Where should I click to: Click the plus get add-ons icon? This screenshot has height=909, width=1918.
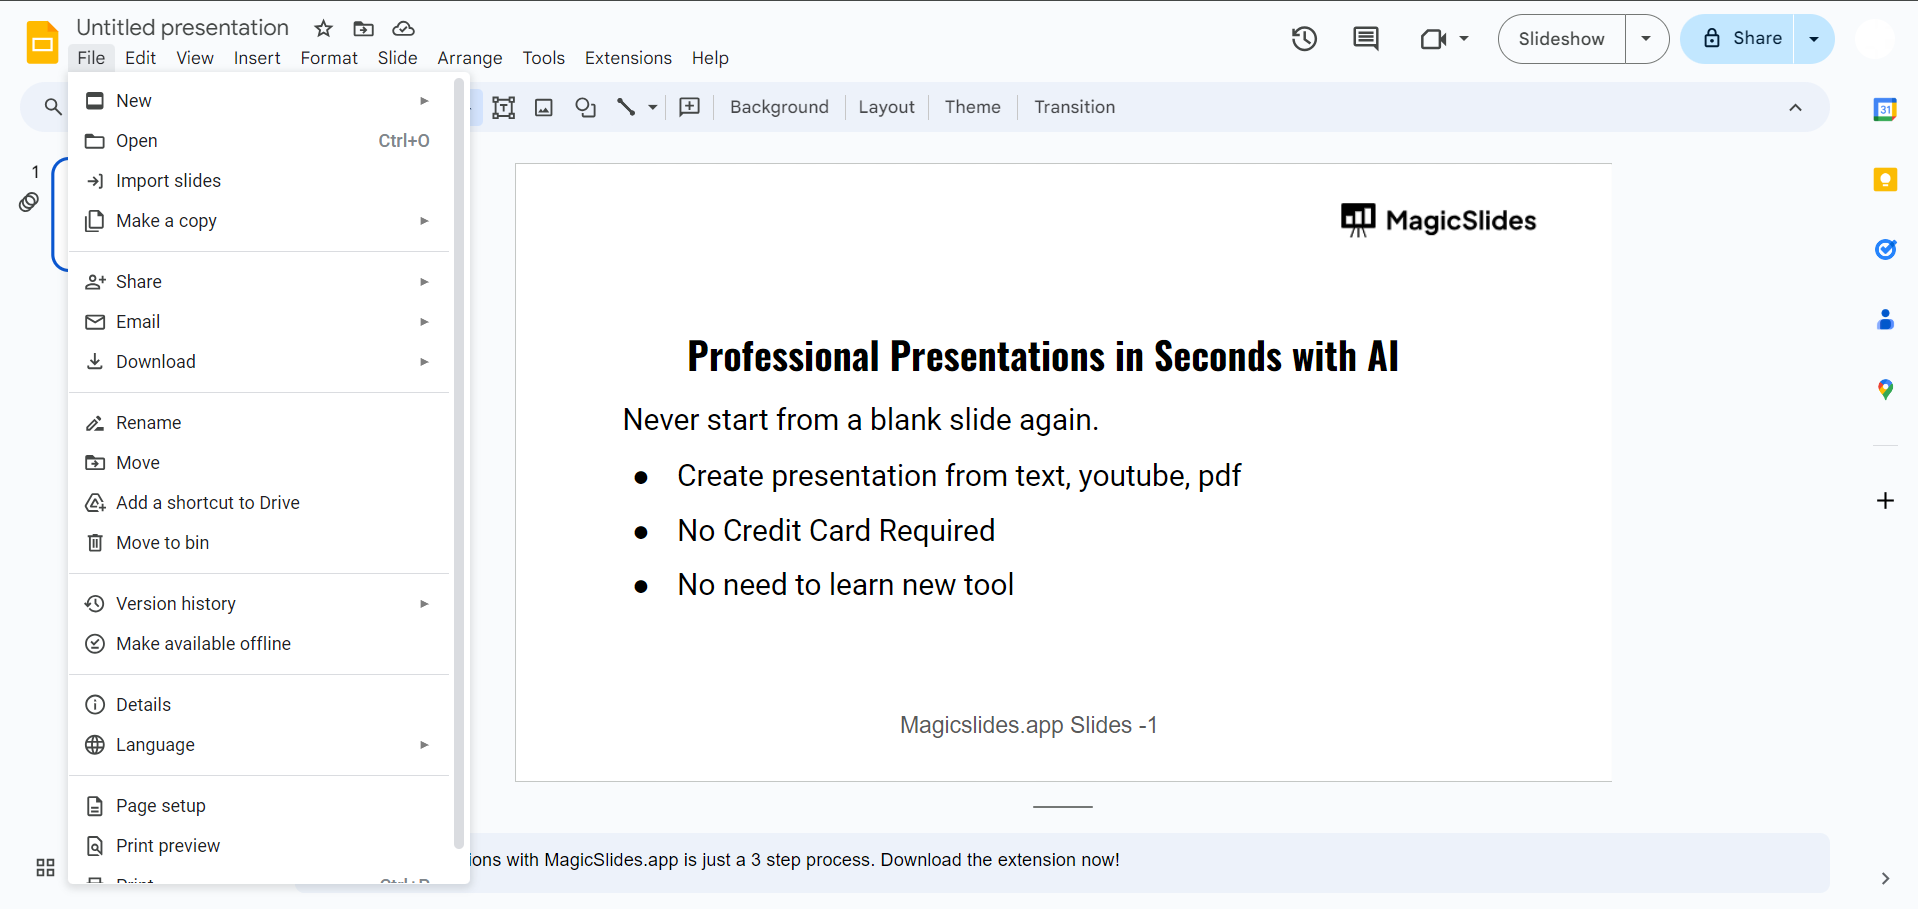point(1885,500)
